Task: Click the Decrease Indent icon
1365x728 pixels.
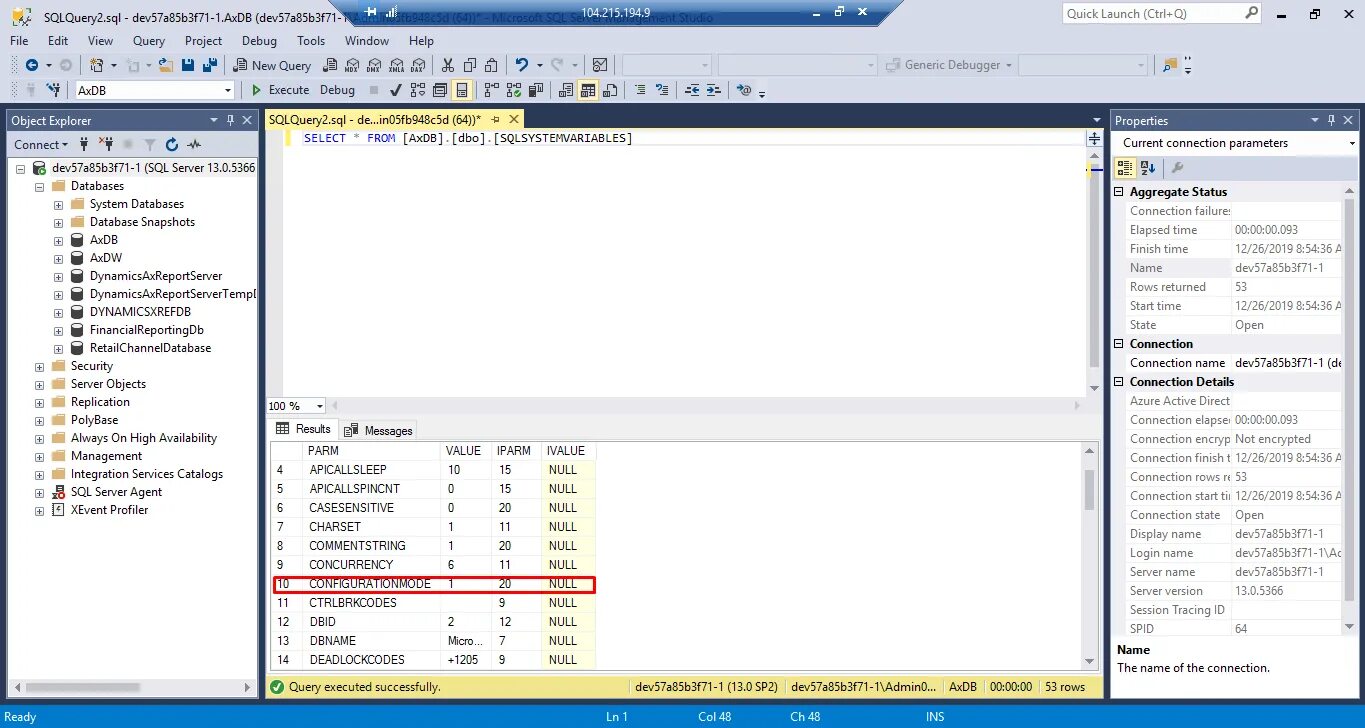Action: pos(692,90)
